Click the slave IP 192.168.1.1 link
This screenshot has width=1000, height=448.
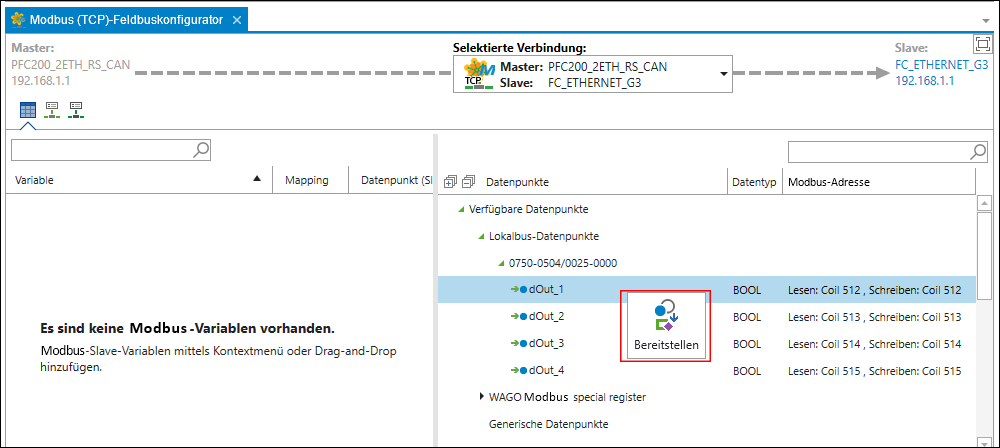click(925, 81)
